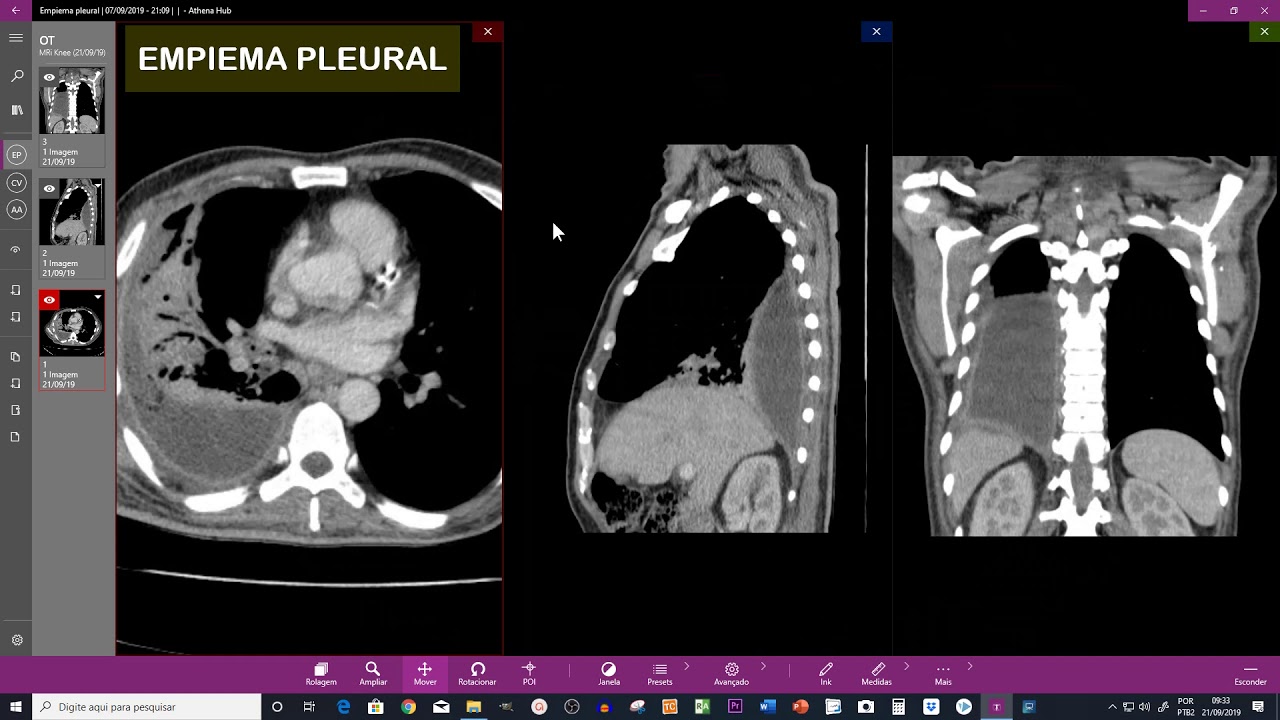Viewport: 1280px width, 720px height.
Task: Select the Ink pen tool
Action: (x=826, y=673)
